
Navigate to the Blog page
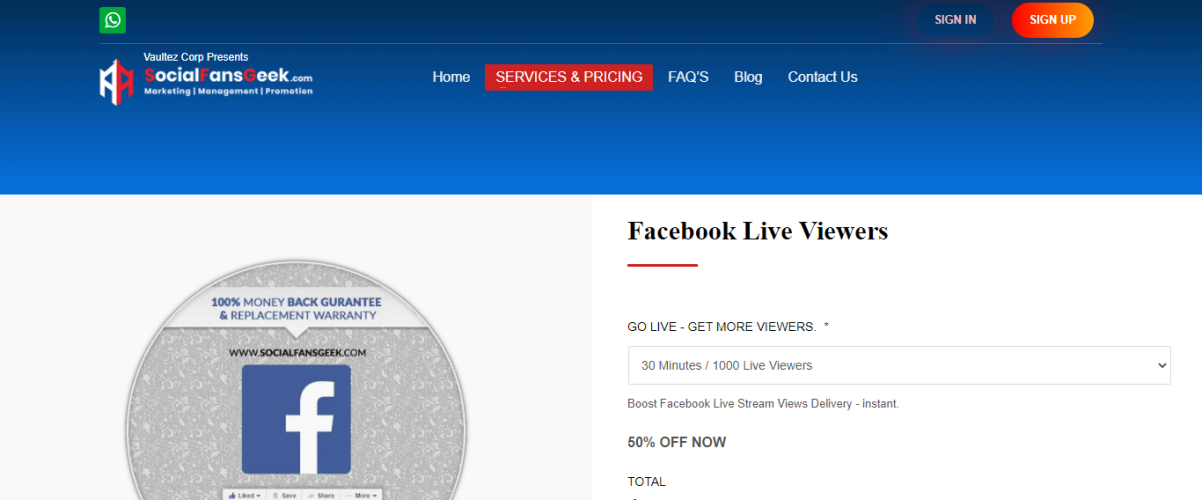point(748,77)
